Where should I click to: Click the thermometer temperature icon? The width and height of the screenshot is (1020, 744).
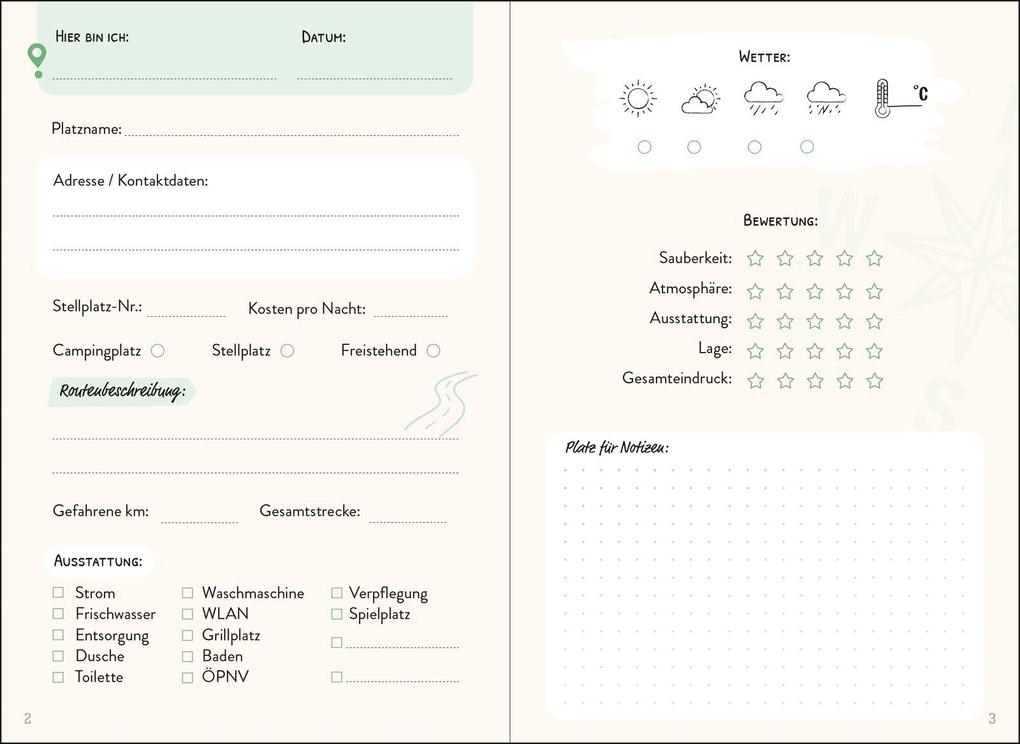882,99
